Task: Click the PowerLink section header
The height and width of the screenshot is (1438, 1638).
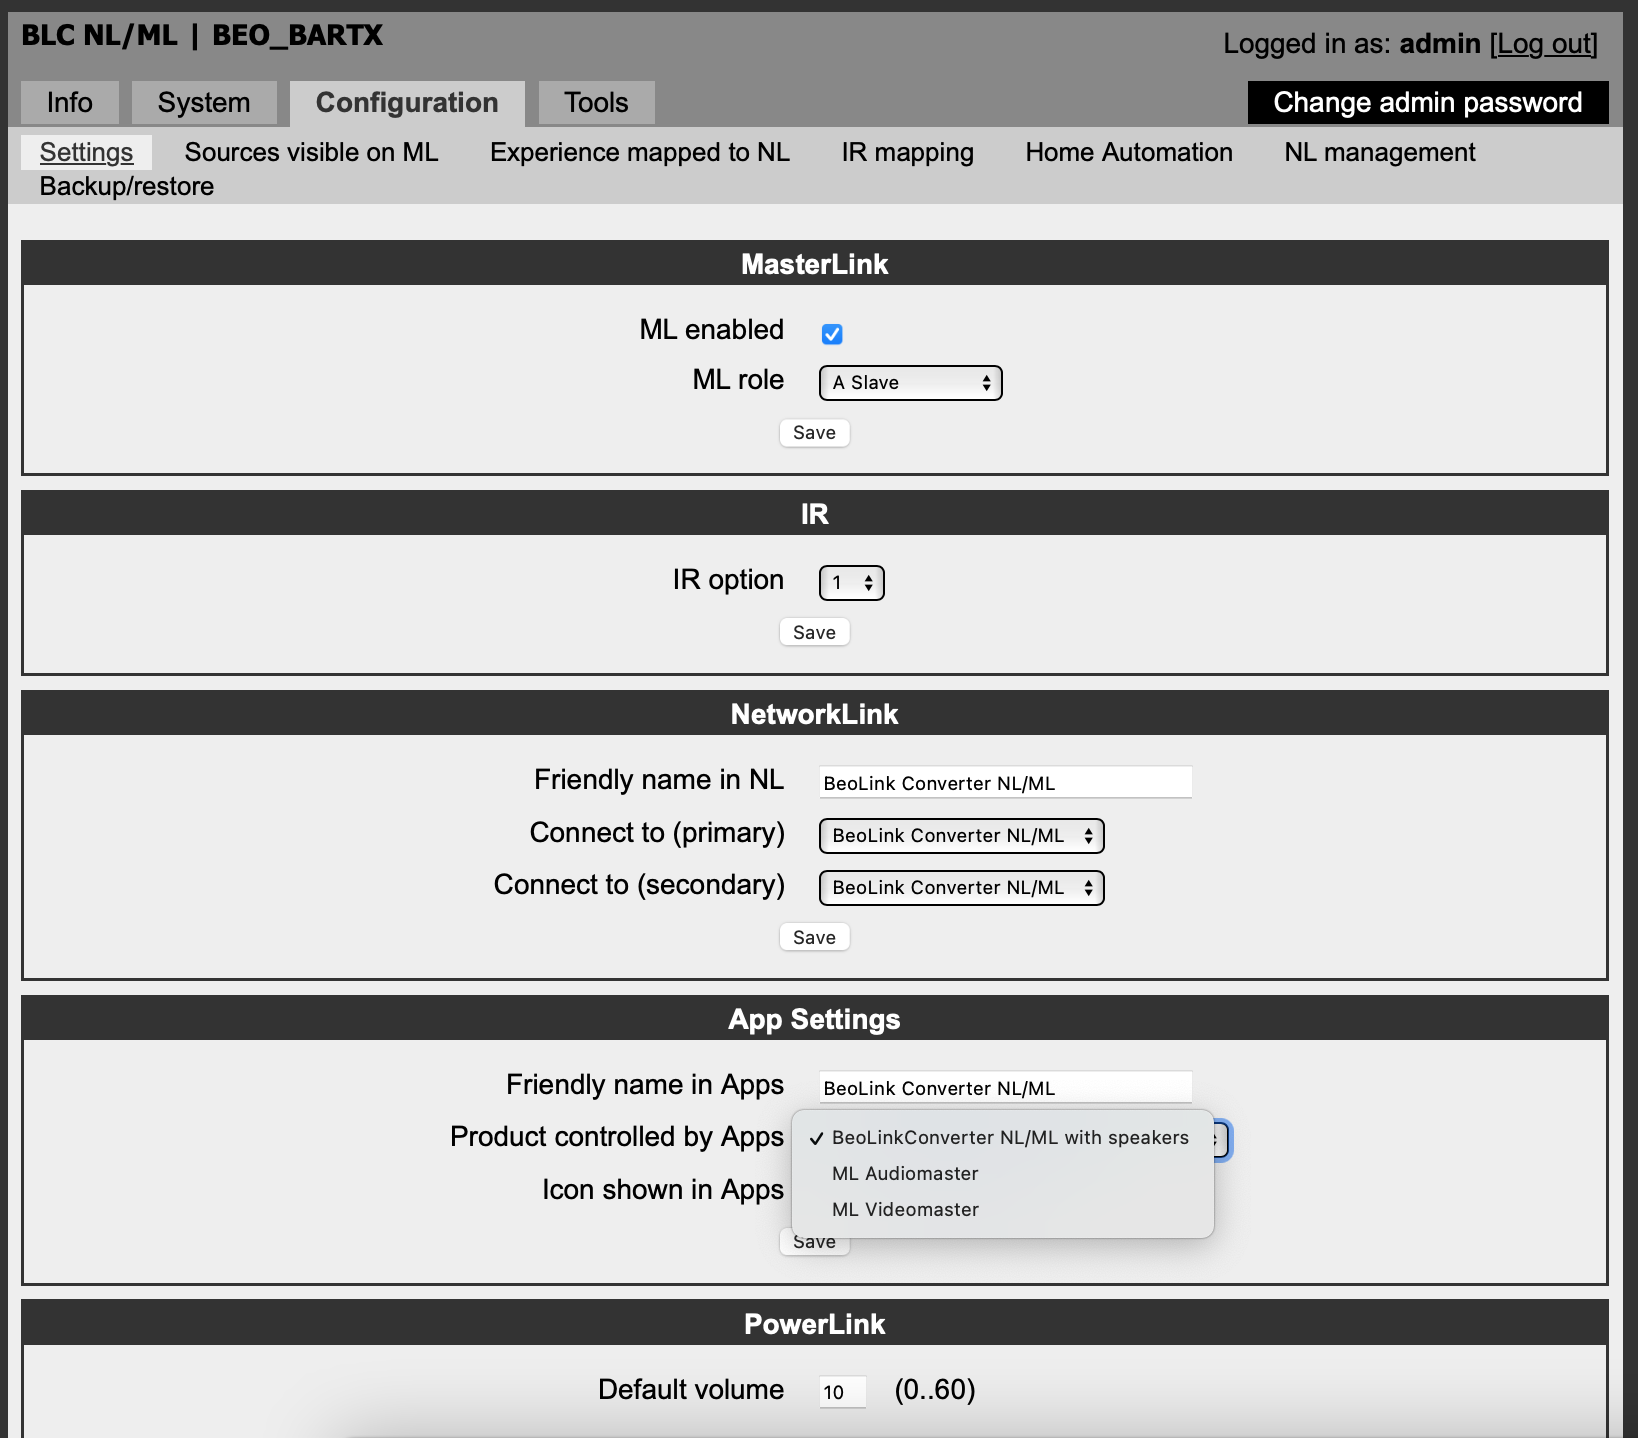Action: coord(814,1324)
